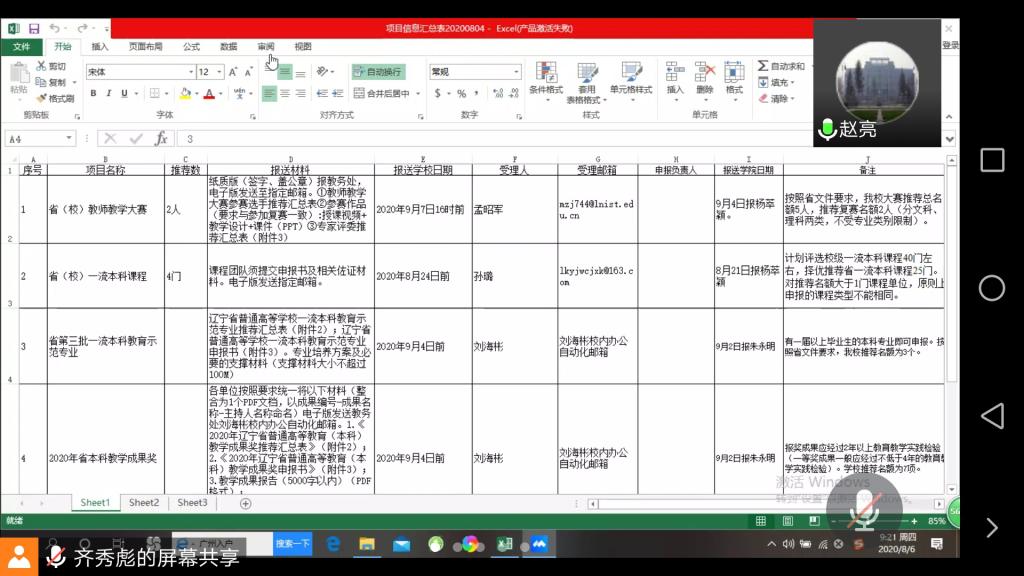The width and height of the screenshot is (1024, 576).
Task: Switch to the Data (数据) tab
Action: point(229,46)
